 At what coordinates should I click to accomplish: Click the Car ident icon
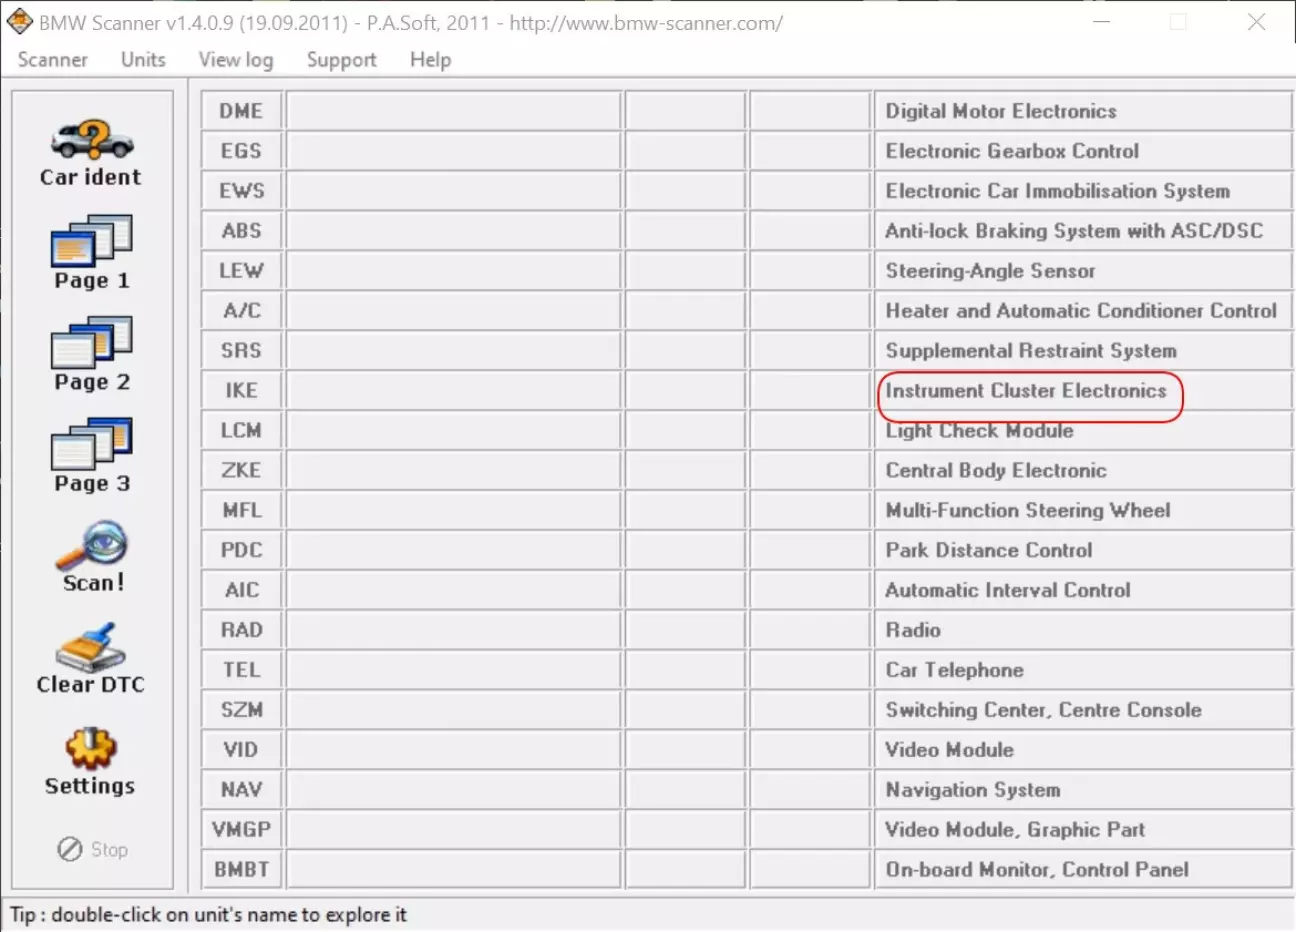[91, 142]
